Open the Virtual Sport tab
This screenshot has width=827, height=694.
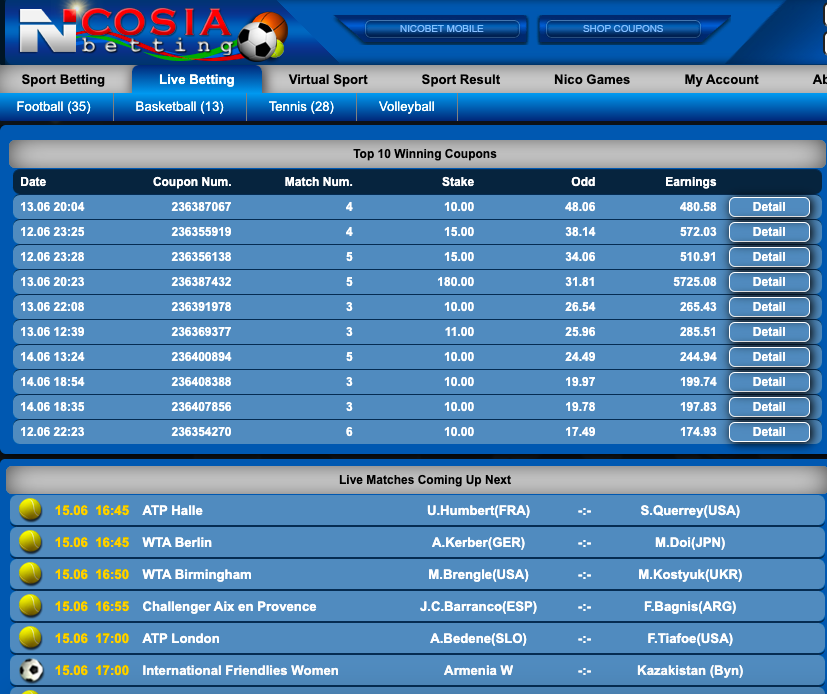tap(328, 80)
